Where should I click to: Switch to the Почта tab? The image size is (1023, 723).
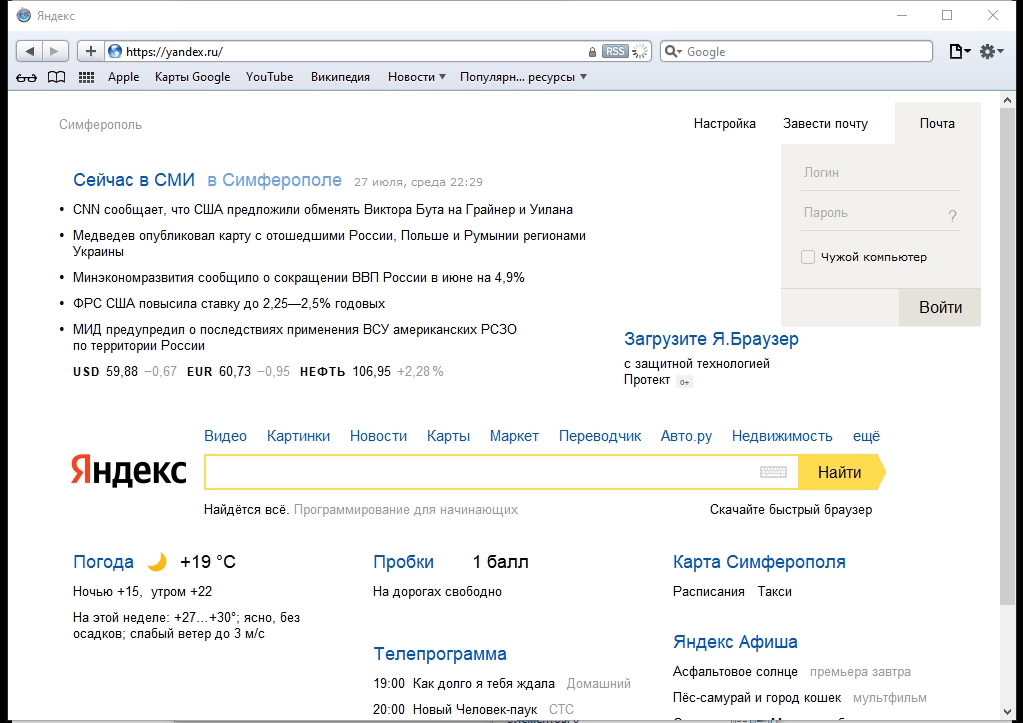tap(938, 123)
